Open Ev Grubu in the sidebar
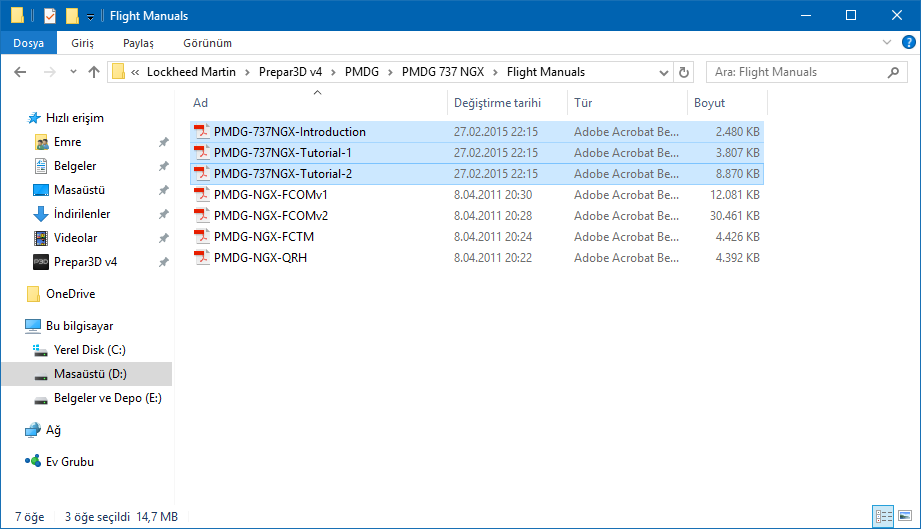Viewport: 921px width, 529px height. 69,462
